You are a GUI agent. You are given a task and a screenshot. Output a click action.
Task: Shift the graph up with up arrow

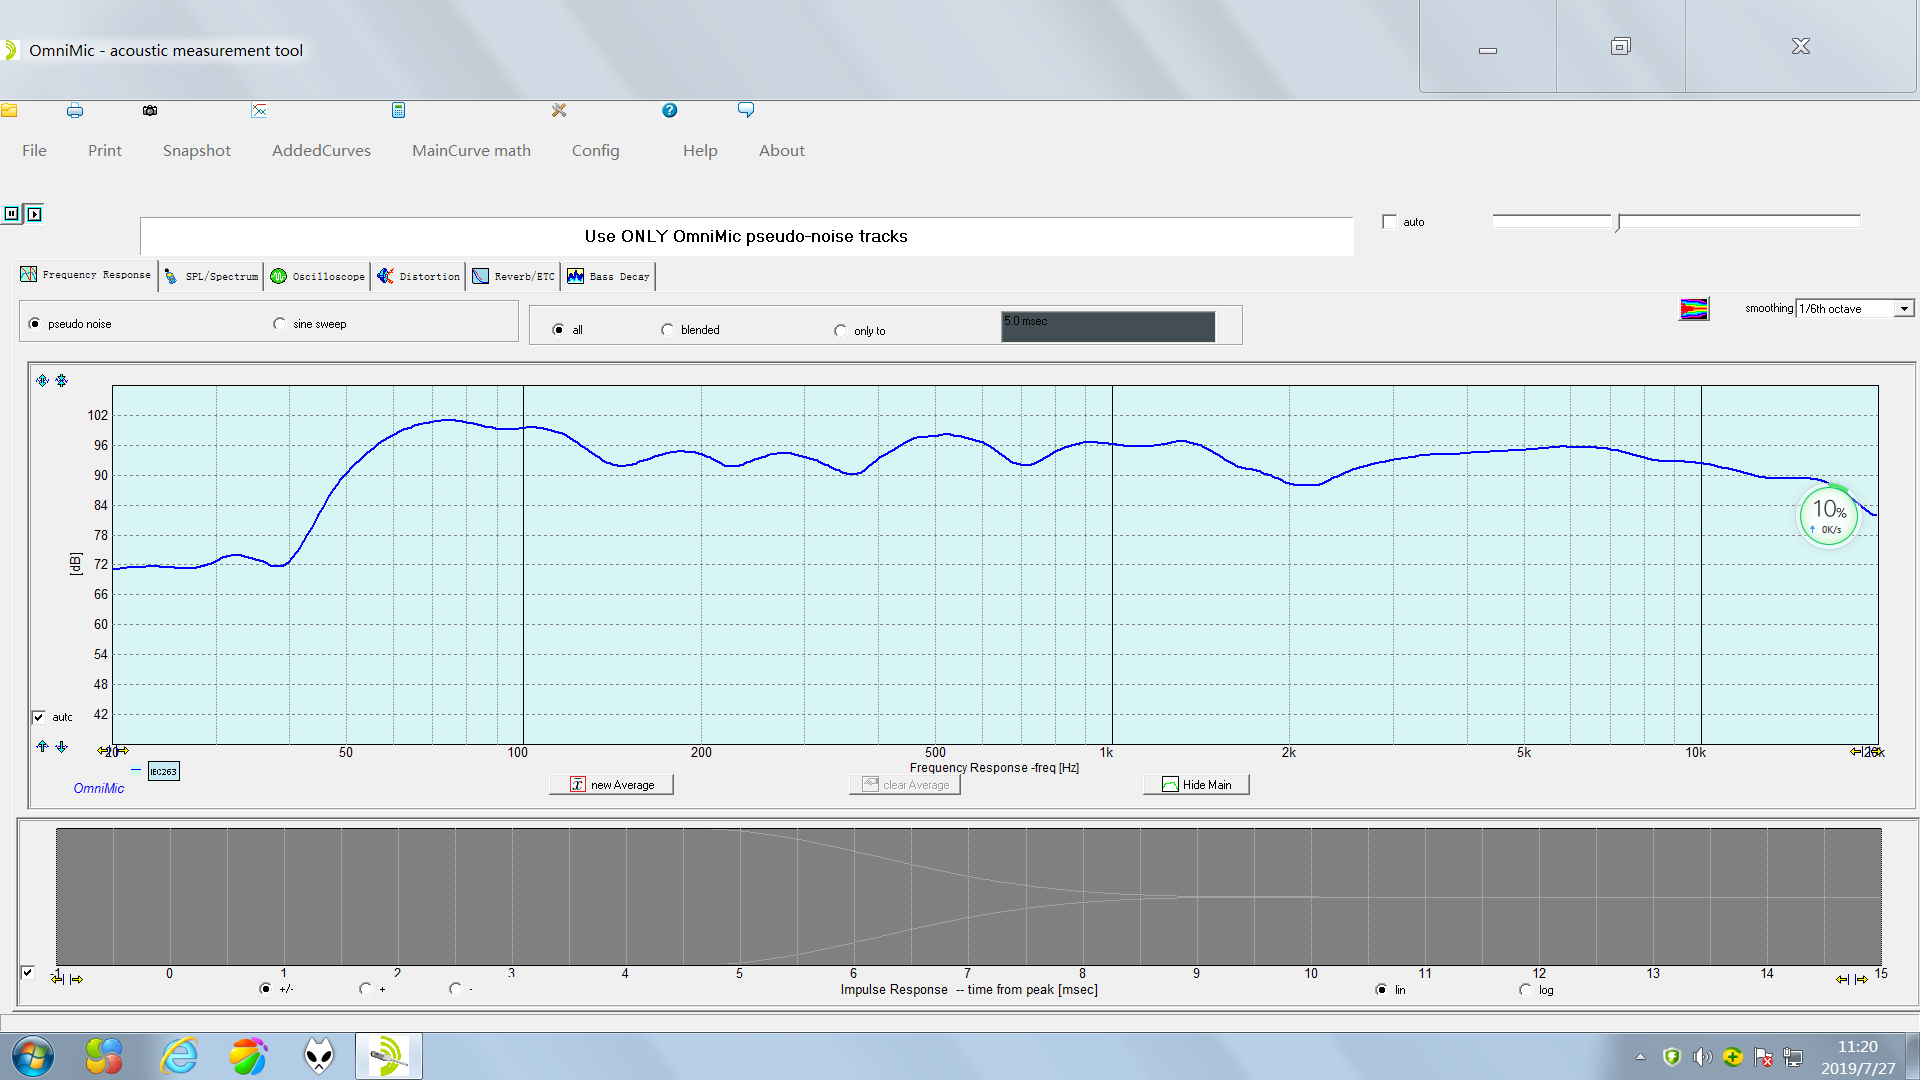42,746
